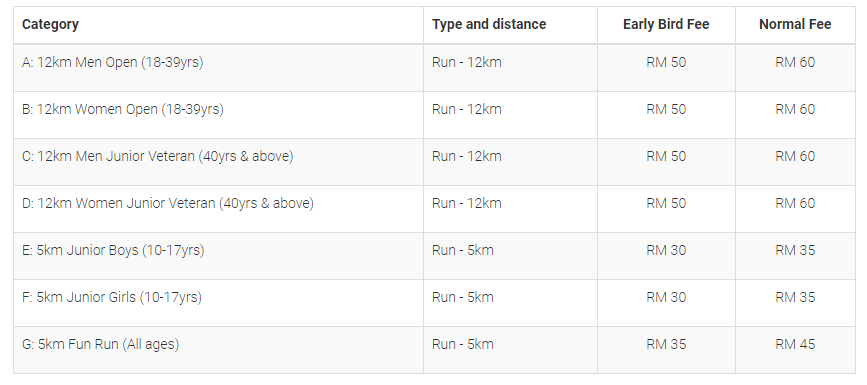The width and height of the screenshot is (867, 385).
Task: Click Men Open early bird RM 50
Action: coord(666,63)
